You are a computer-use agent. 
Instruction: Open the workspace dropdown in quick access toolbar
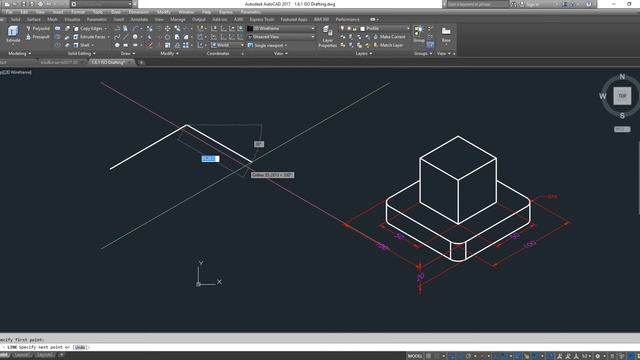click(102, 4)
